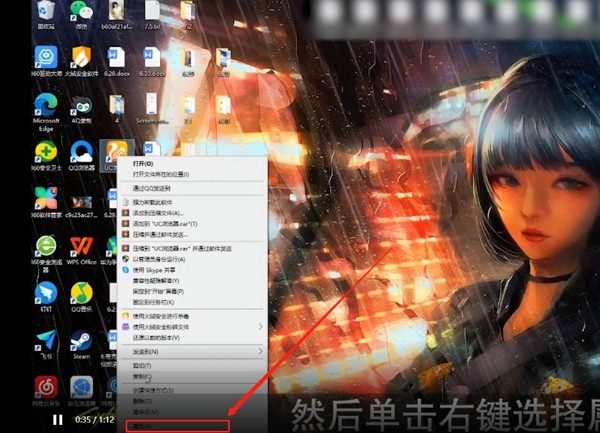Choose 打开文件所在的位置 in the context menu

192,174
